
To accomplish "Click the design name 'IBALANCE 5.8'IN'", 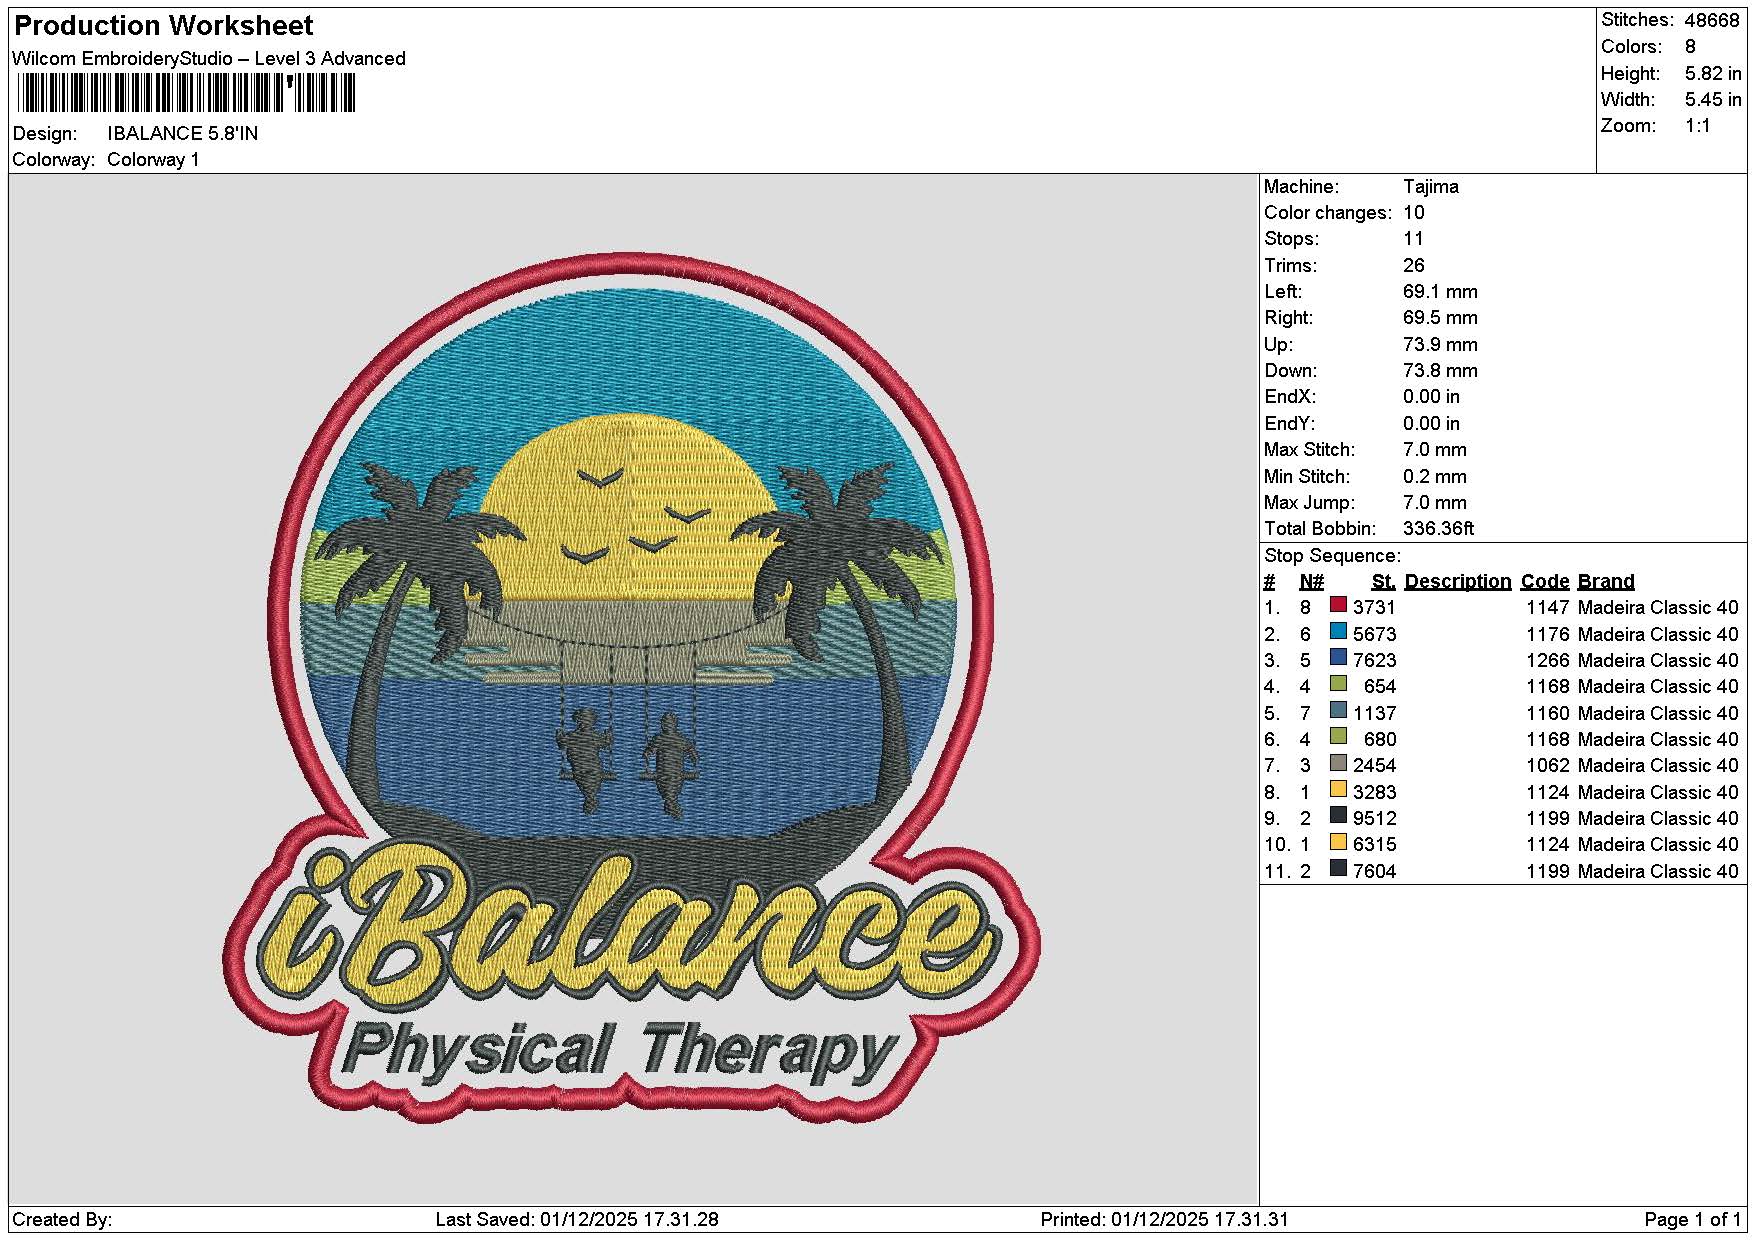I will coord(183,134).
